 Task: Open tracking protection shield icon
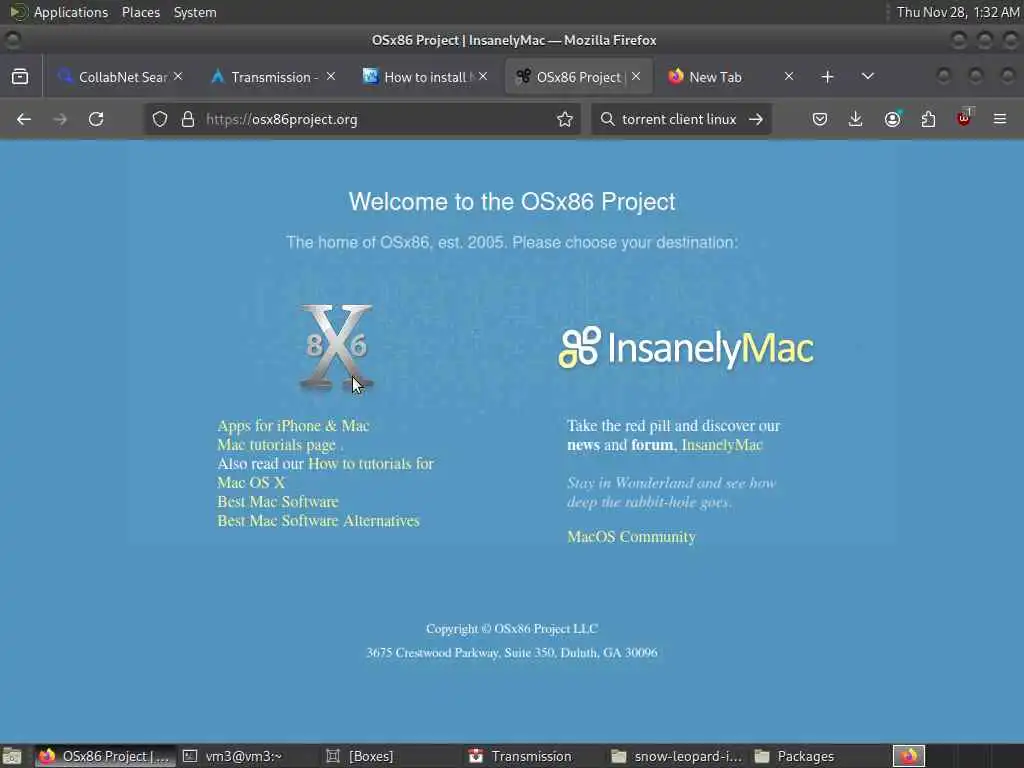(160, 119)
